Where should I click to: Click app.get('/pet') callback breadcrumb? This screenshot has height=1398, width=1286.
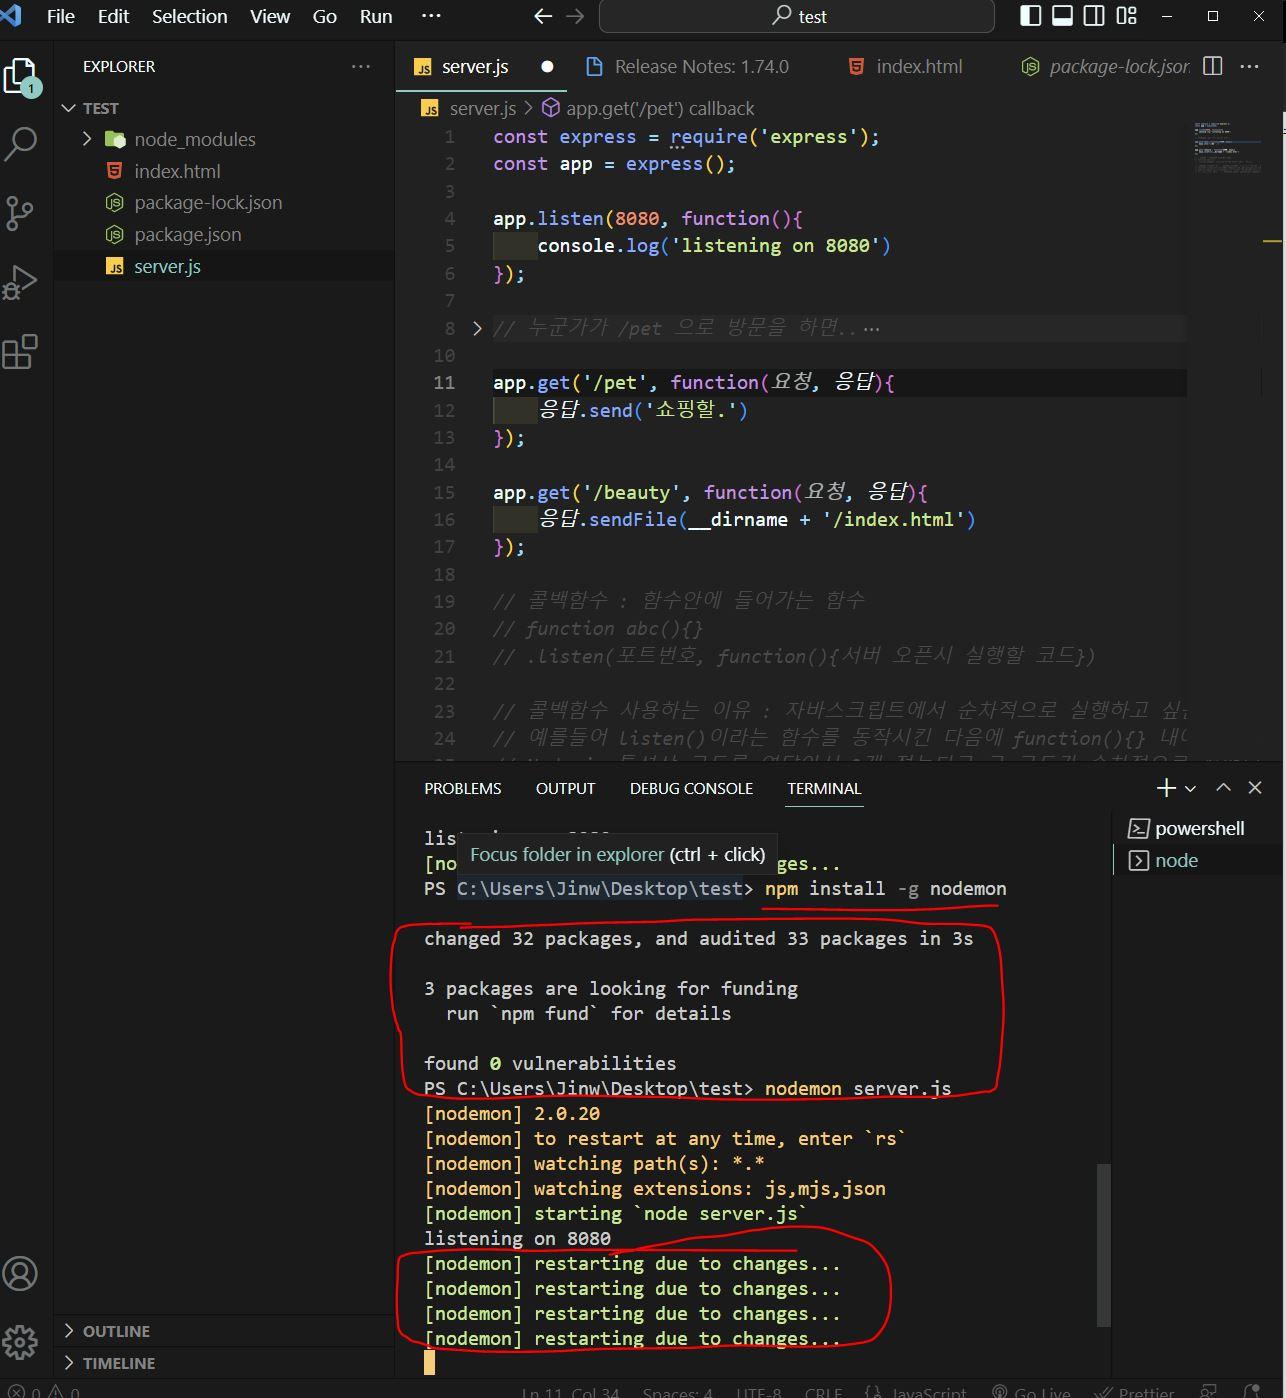click(x=660, y=108)
